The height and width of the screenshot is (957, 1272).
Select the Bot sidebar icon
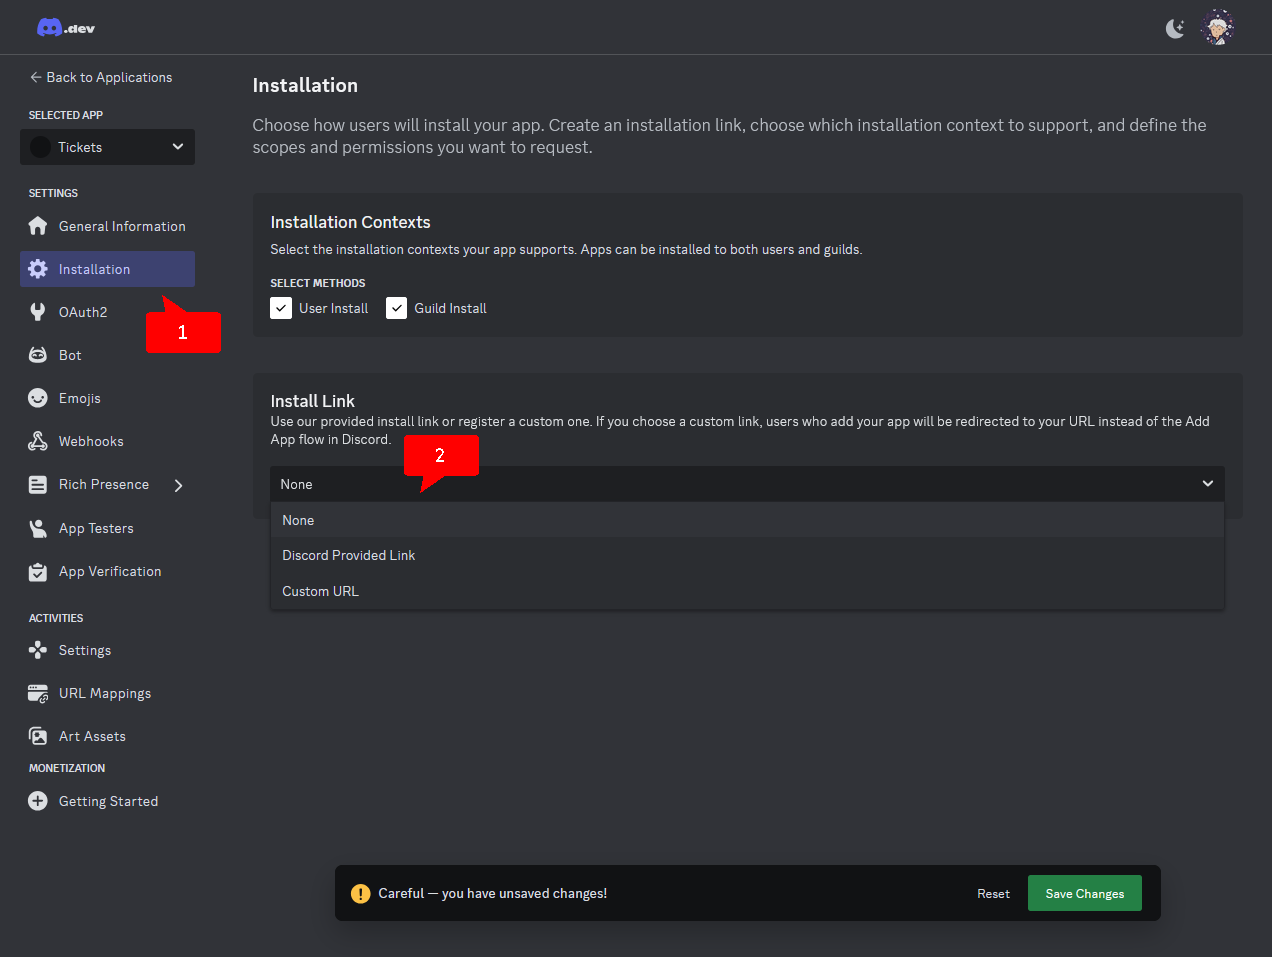(x=38, y=355)
